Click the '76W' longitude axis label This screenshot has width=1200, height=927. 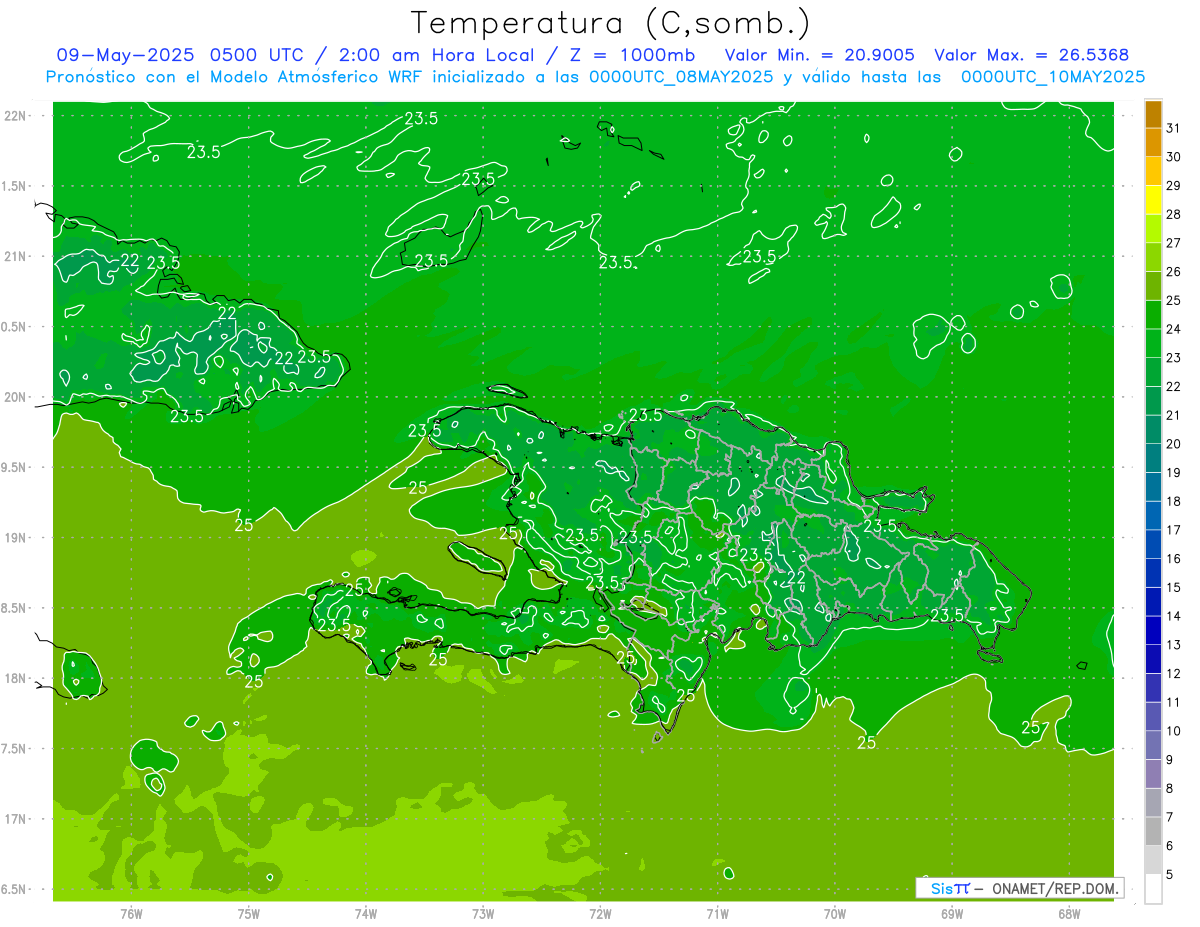(x=131, y=913)
